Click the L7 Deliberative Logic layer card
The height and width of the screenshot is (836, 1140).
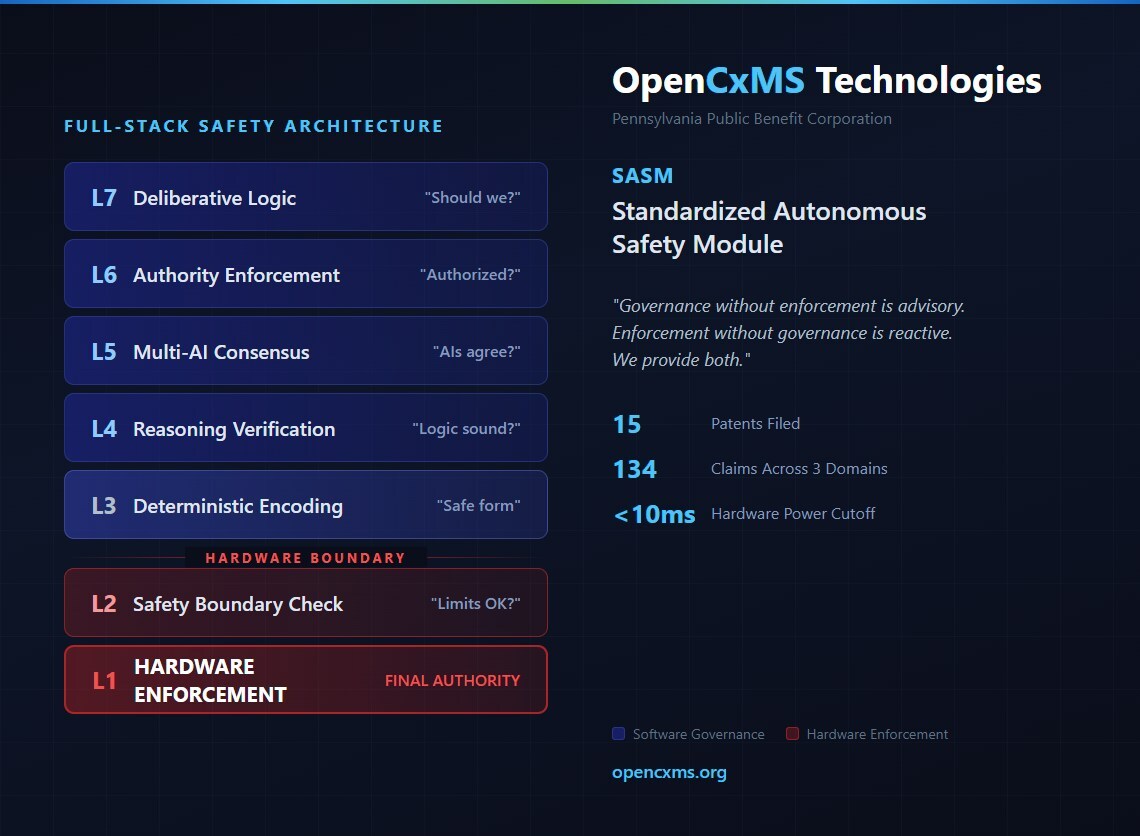point(305,197)
